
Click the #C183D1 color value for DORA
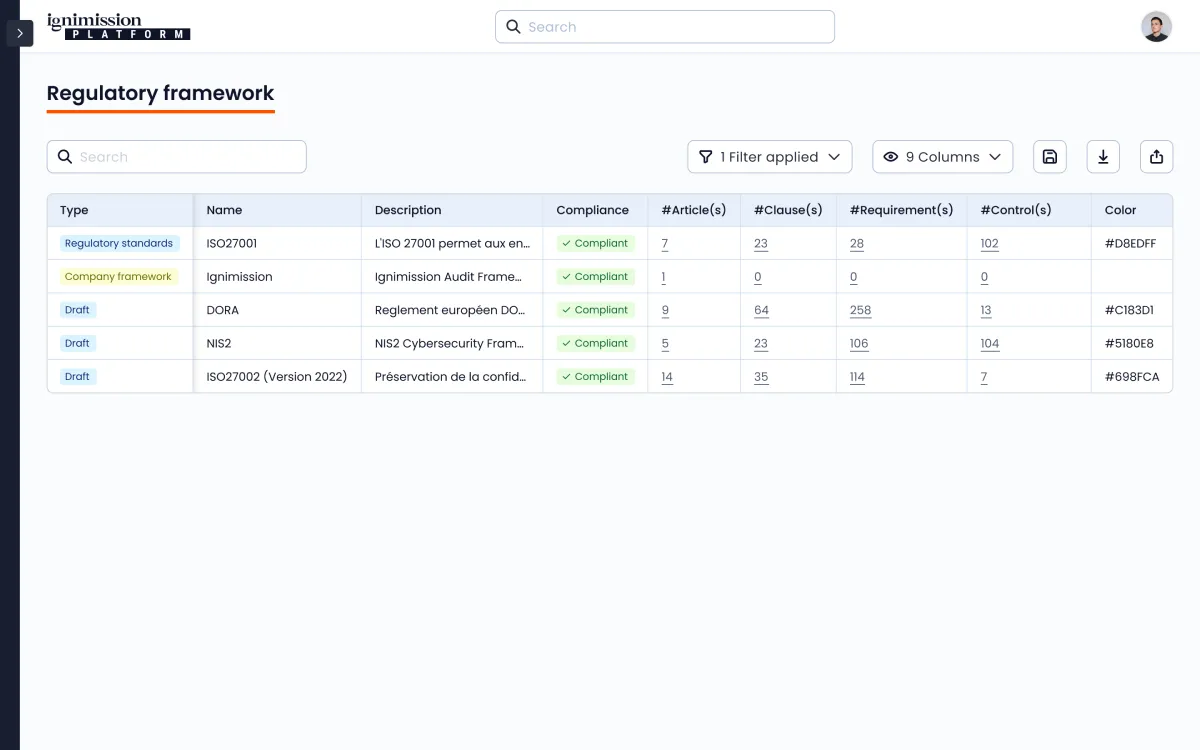1129,310
